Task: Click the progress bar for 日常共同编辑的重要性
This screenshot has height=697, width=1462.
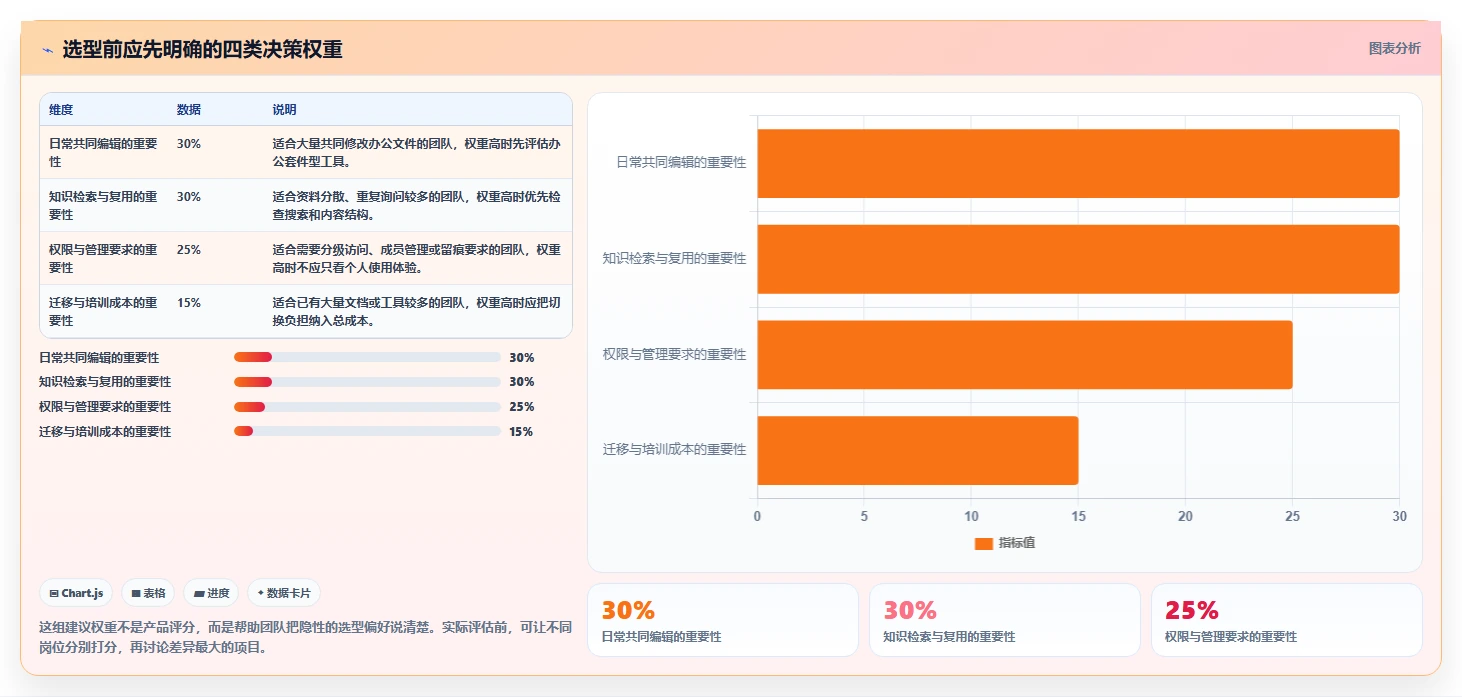Action: pyautogui.click(x=367, y=357)
